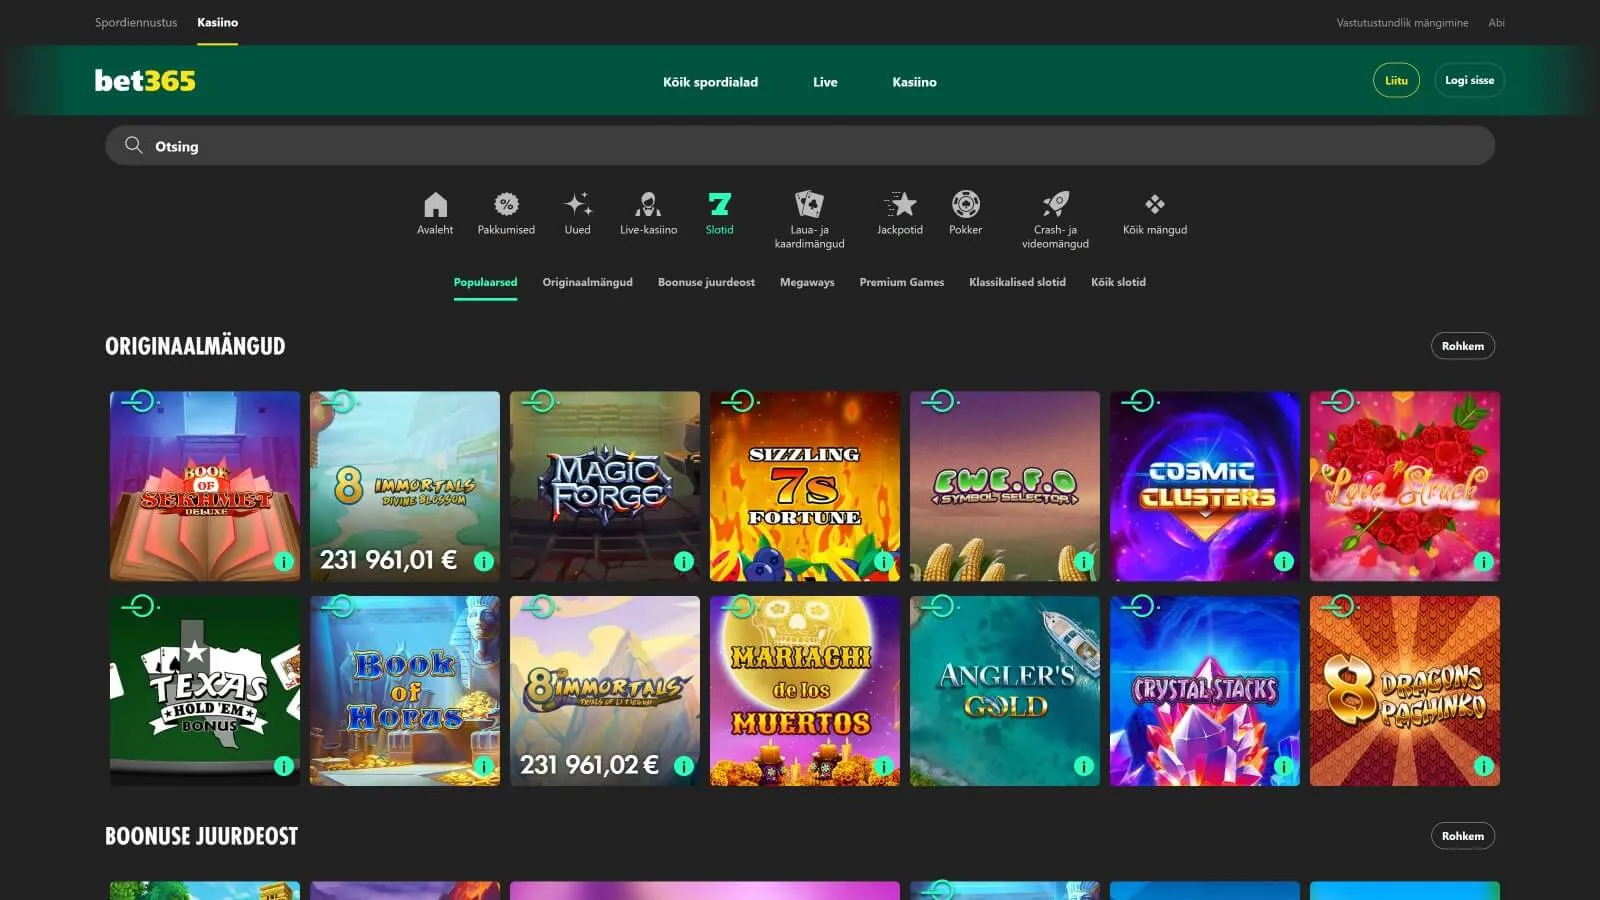
Task: Switch to the Klassikalised slotid tab
Action: (x=1017, y=282)
